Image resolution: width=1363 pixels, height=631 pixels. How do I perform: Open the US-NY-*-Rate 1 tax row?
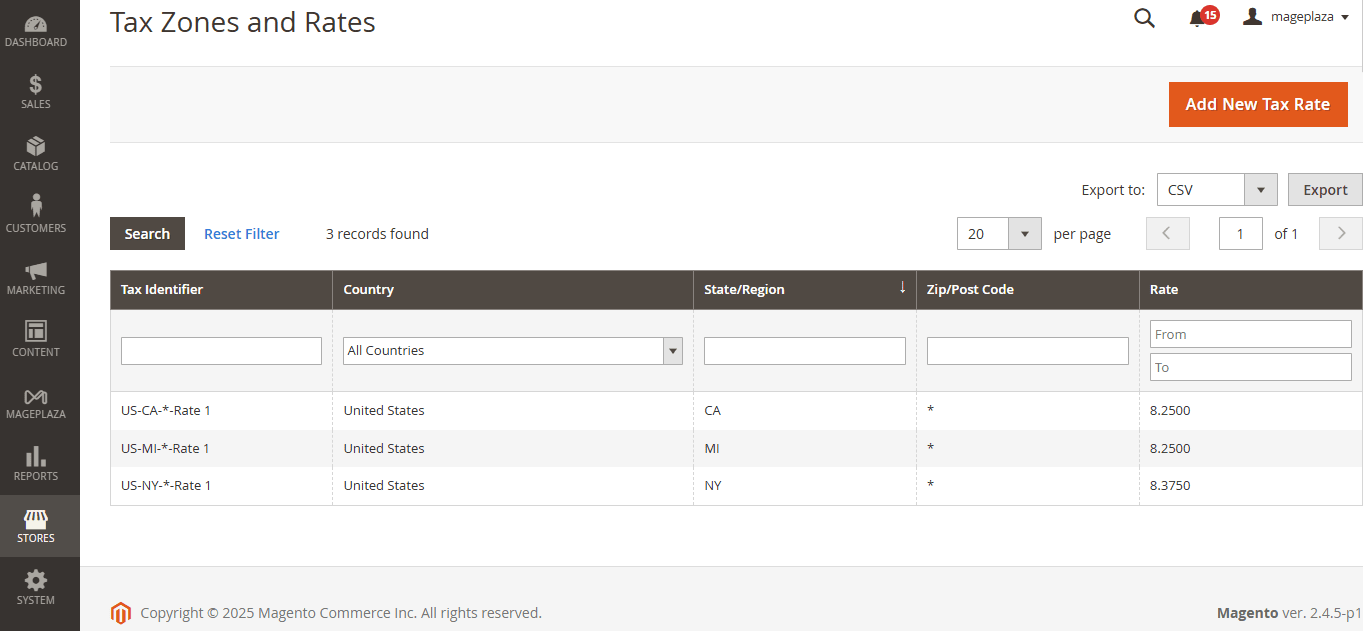pos(166,486)
